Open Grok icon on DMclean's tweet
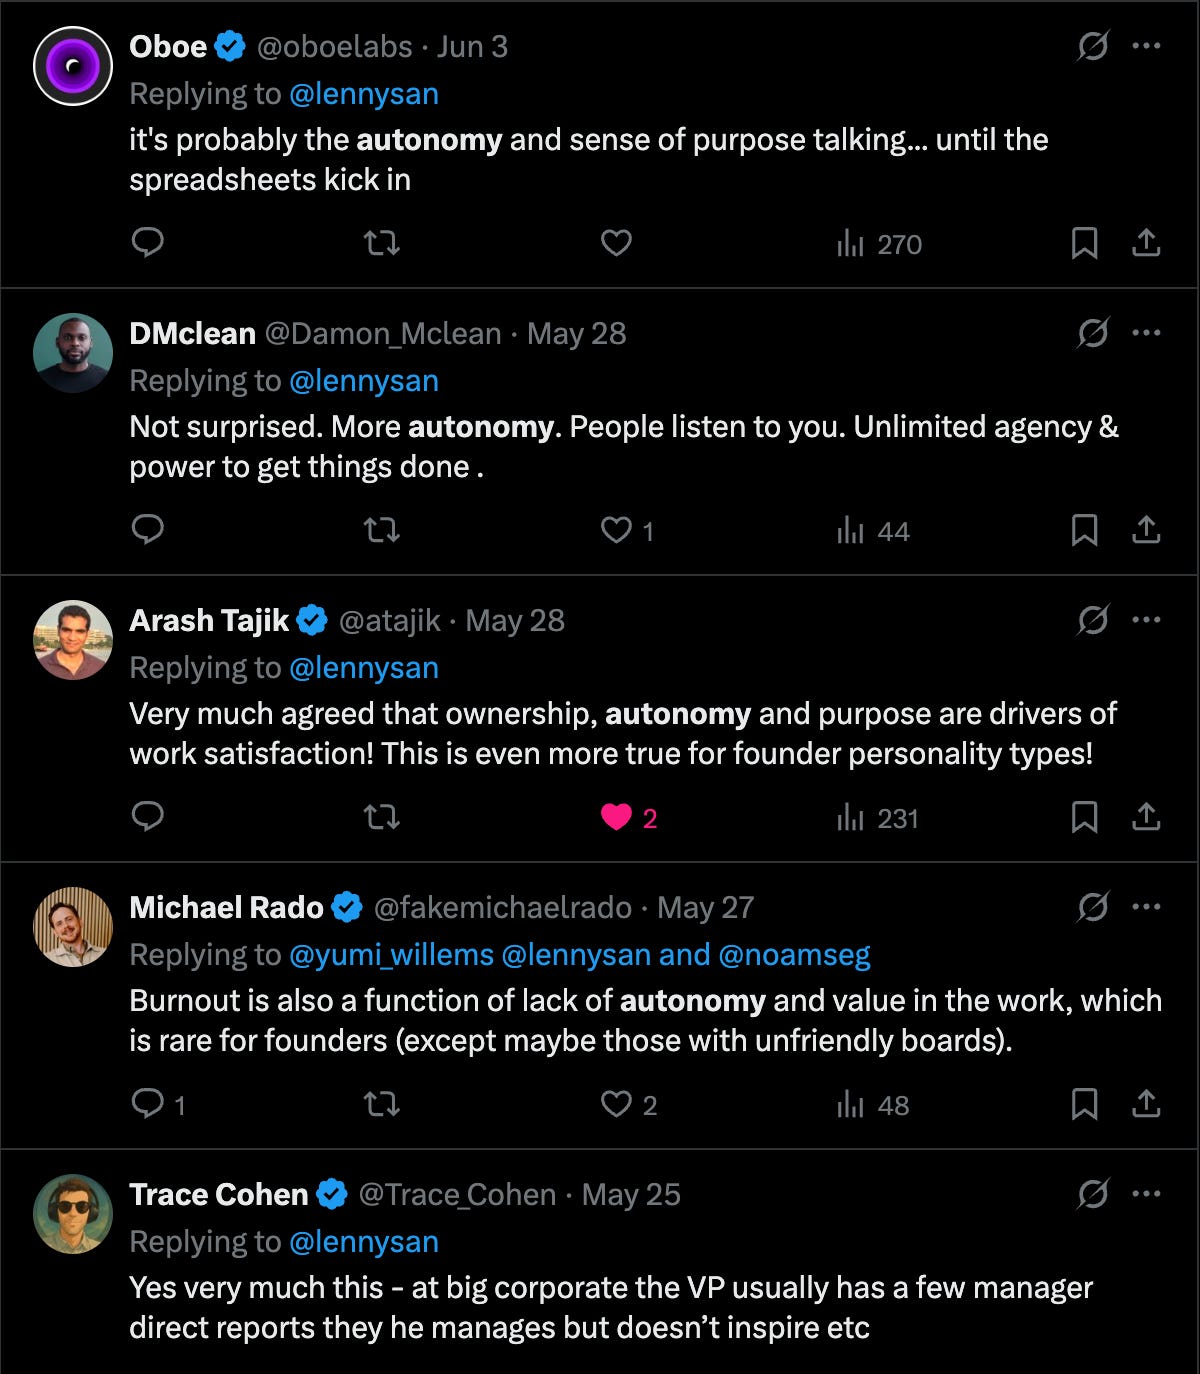This screenshot has height=1374, width=1200. (x=1093, y=333)
